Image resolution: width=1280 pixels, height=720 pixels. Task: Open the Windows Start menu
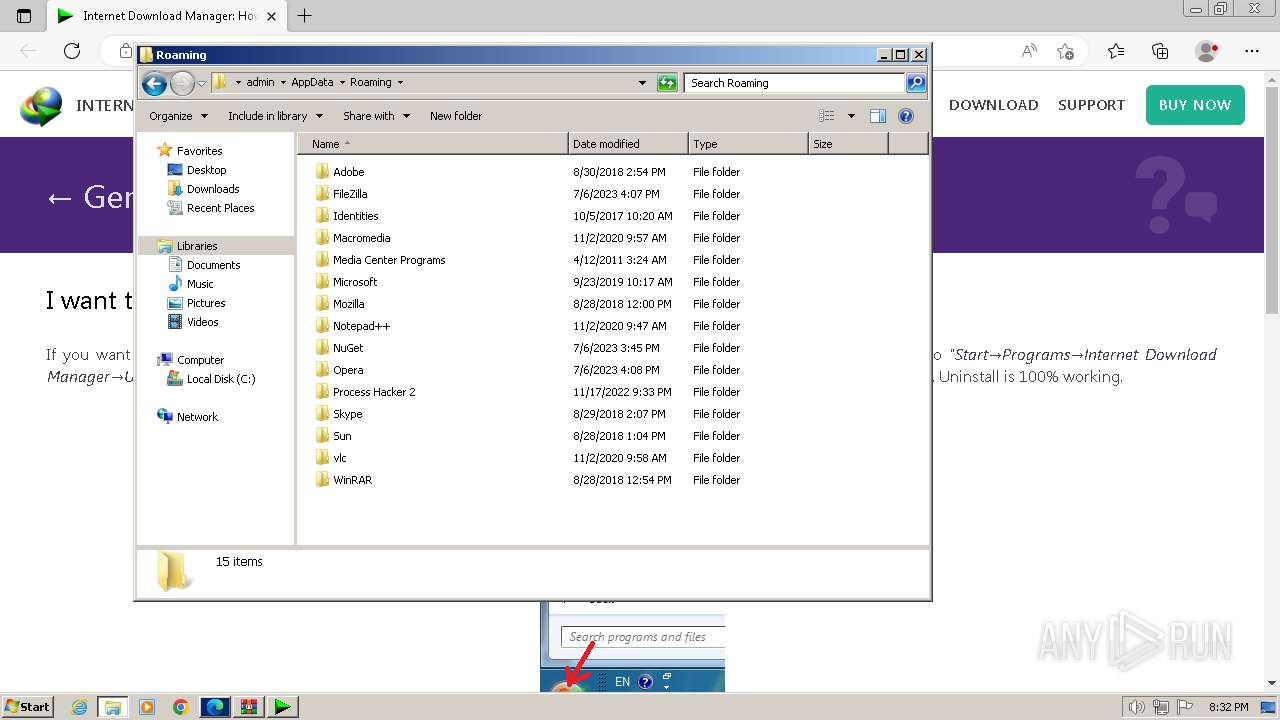click(27, 706)
